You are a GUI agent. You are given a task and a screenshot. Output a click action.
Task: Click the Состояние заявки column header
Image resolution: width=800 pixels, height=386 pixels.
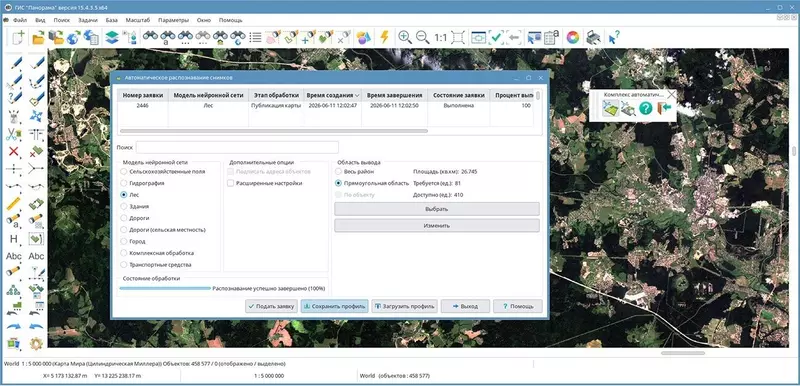coord(459,95)
